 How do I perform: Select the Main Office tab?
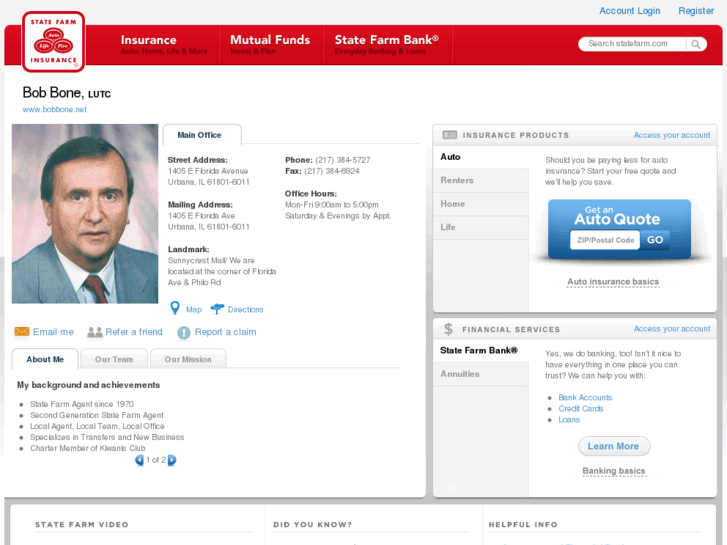(202, 135)
